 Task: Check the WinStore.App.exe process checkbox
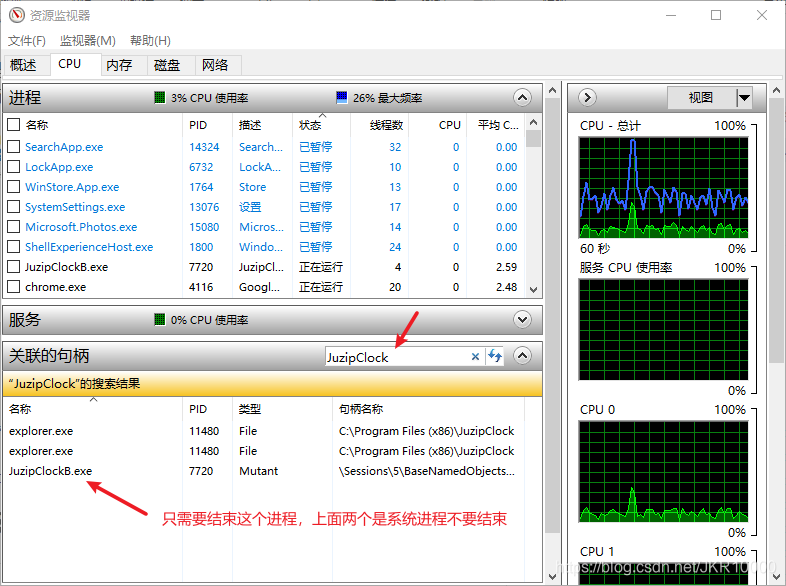14,186
